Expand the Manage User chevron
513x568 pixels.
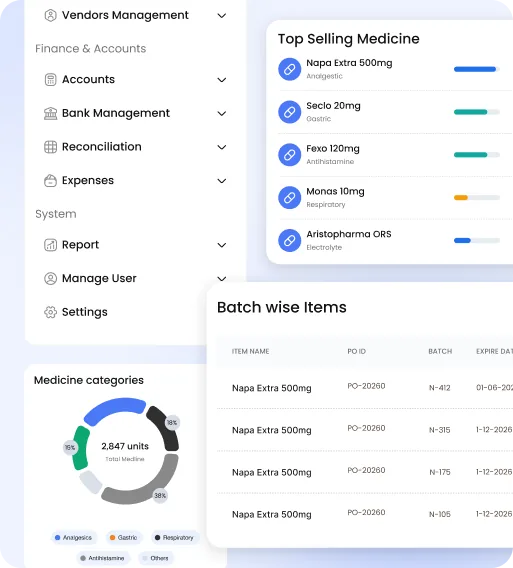click(x=222, y=279)
